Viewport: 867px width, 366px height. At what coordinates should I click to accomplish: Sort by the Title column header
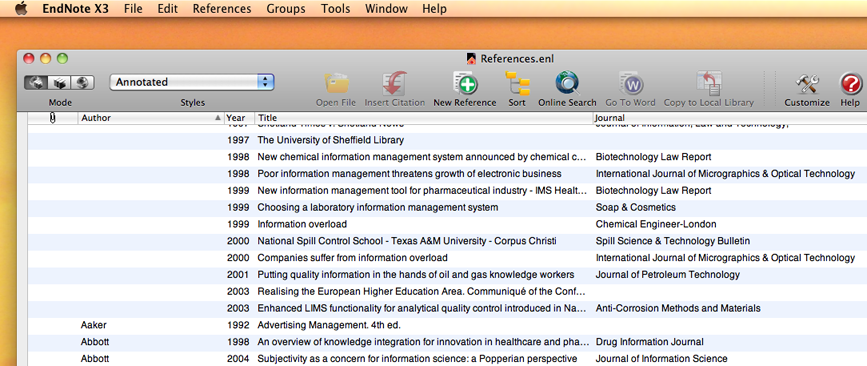[423, 118]
